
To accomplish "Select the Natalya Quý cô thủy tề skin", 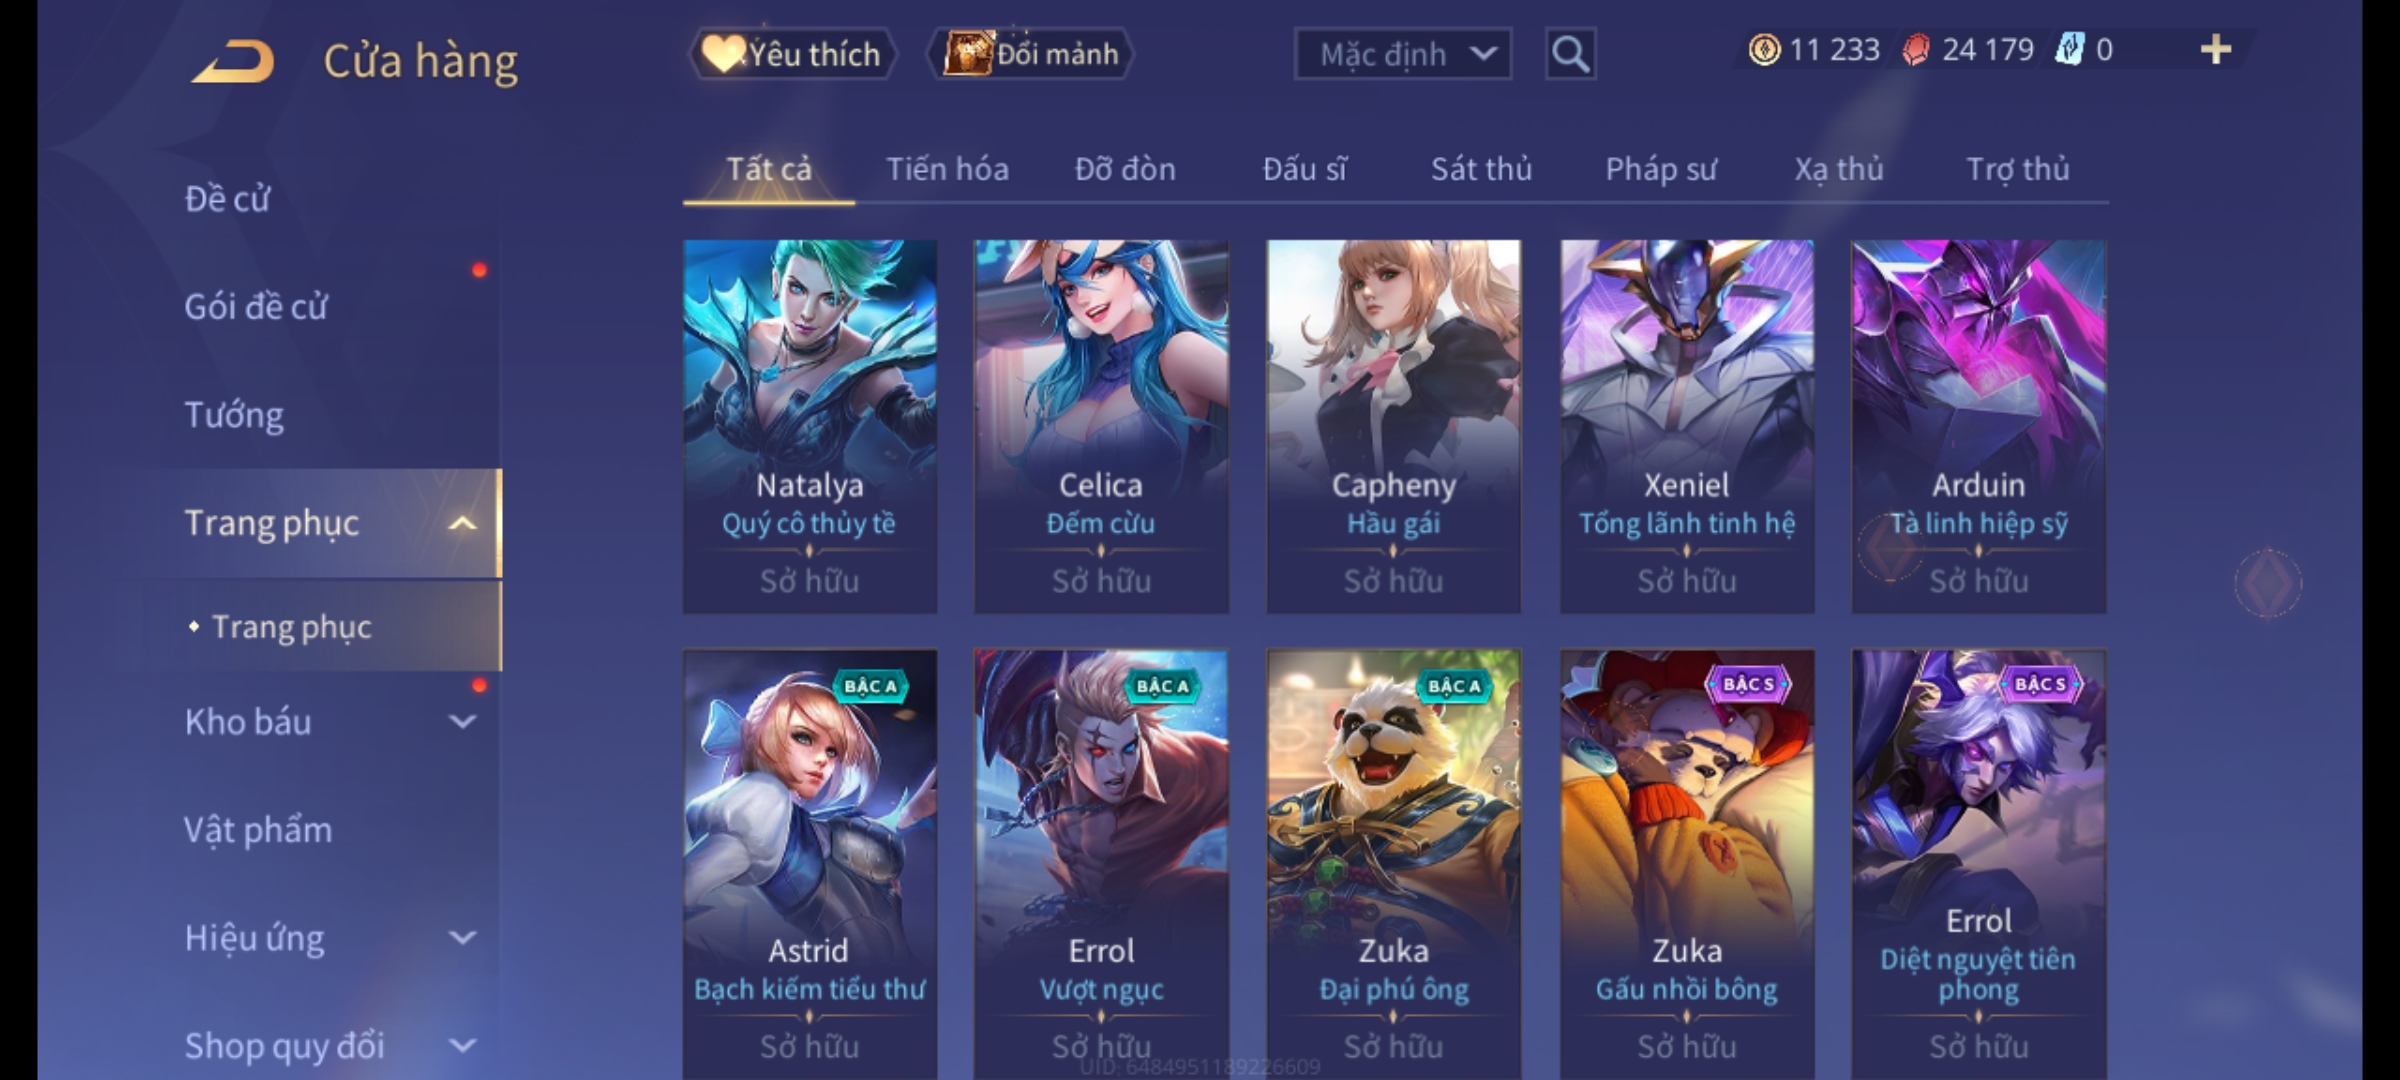I will [810, 426].
